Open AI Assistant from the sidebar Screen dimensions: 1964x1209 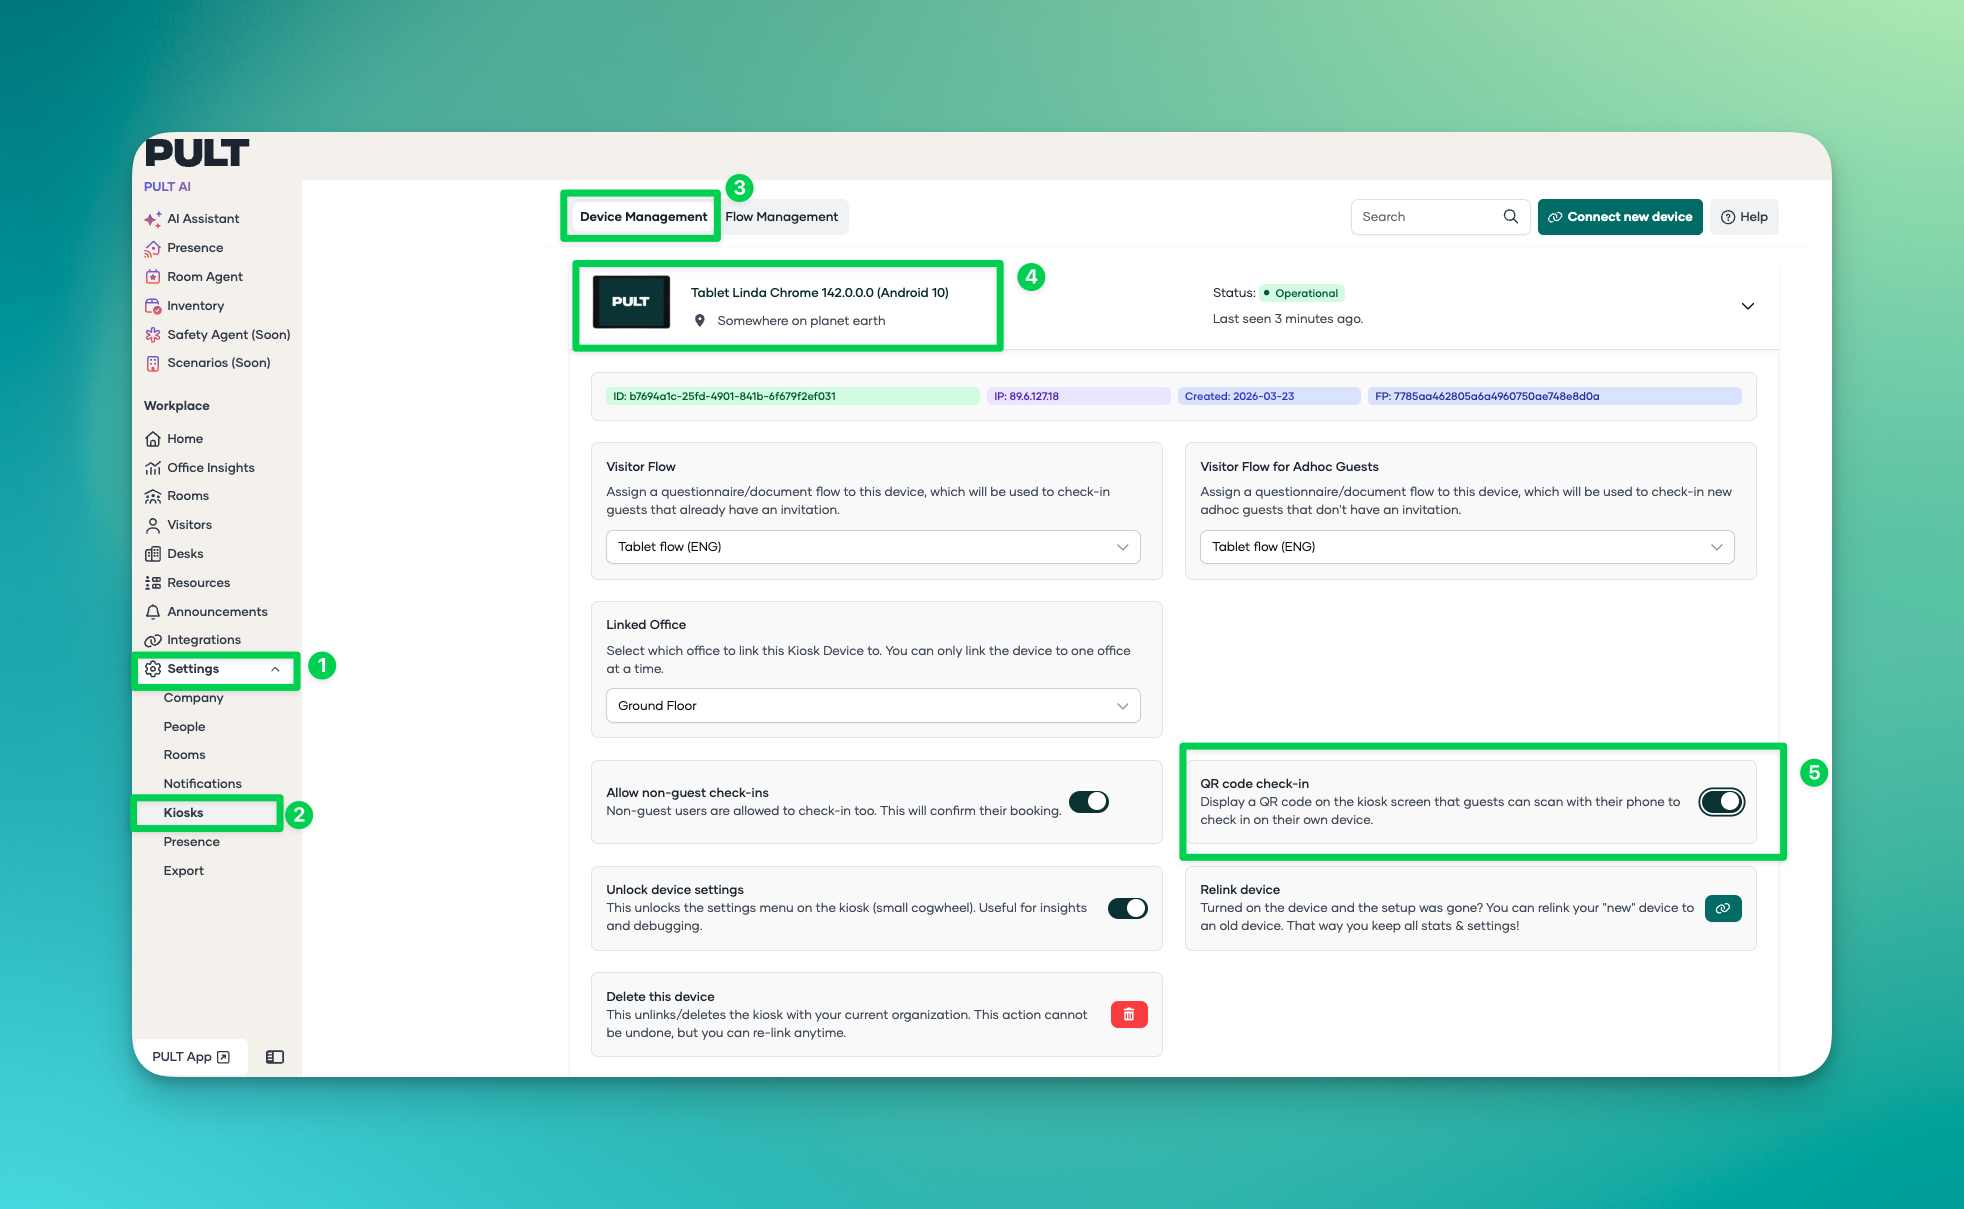[202, 219]
